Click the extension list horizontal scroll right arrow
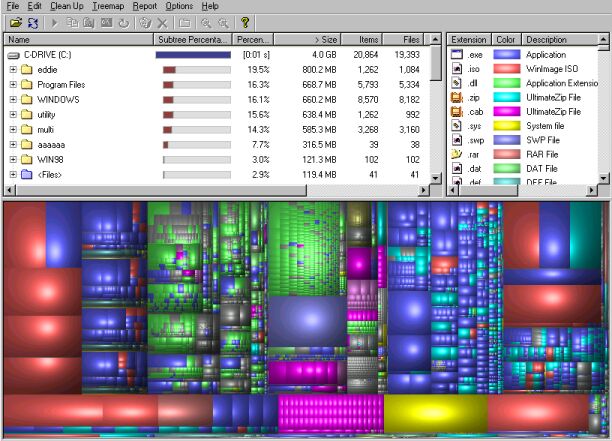Viewport: 612px width, 441px height. (592, 190)
